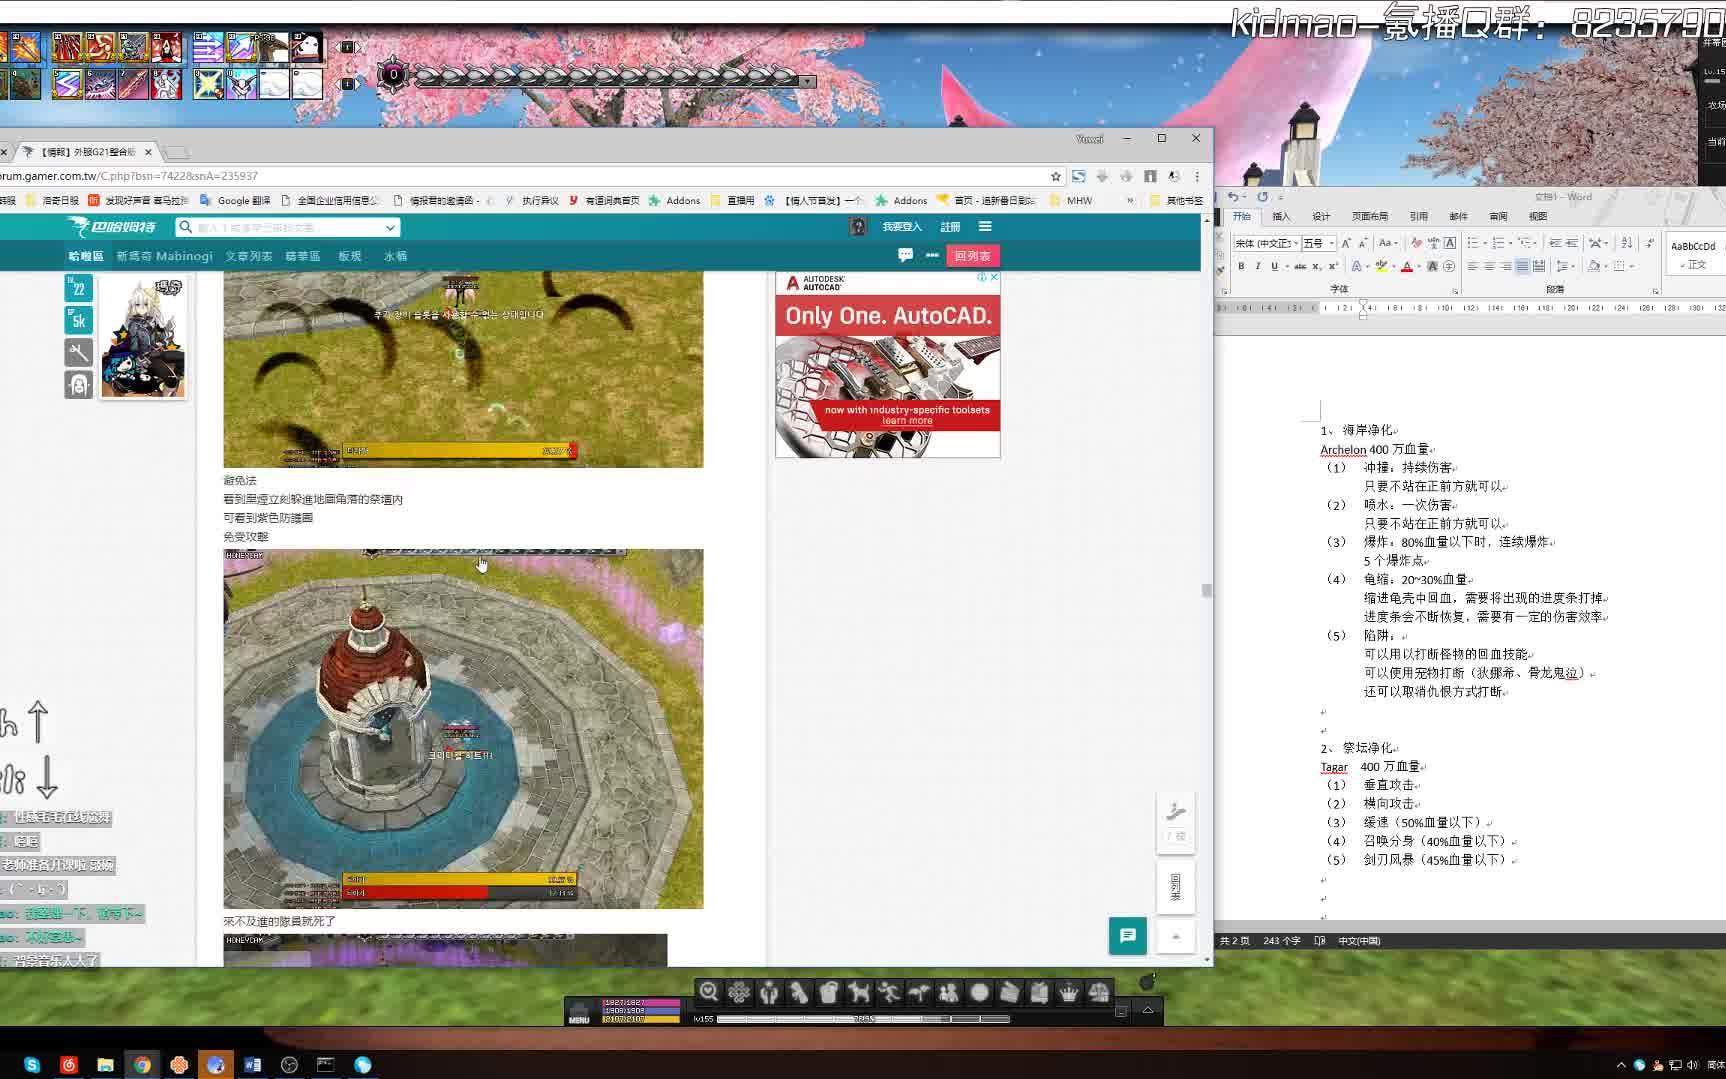Open Change Case Aa dropdown
Screen dimensions: 1726x1079
(1388, 243)
